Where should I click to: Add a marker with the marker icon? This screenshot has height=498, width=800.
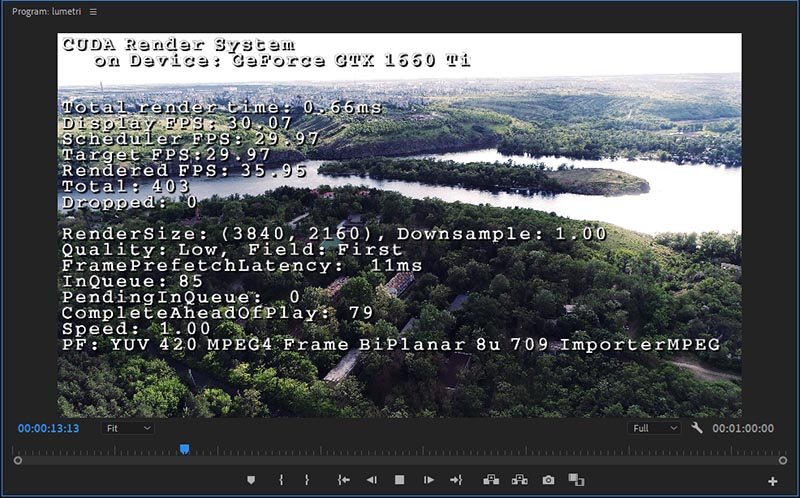251,480
